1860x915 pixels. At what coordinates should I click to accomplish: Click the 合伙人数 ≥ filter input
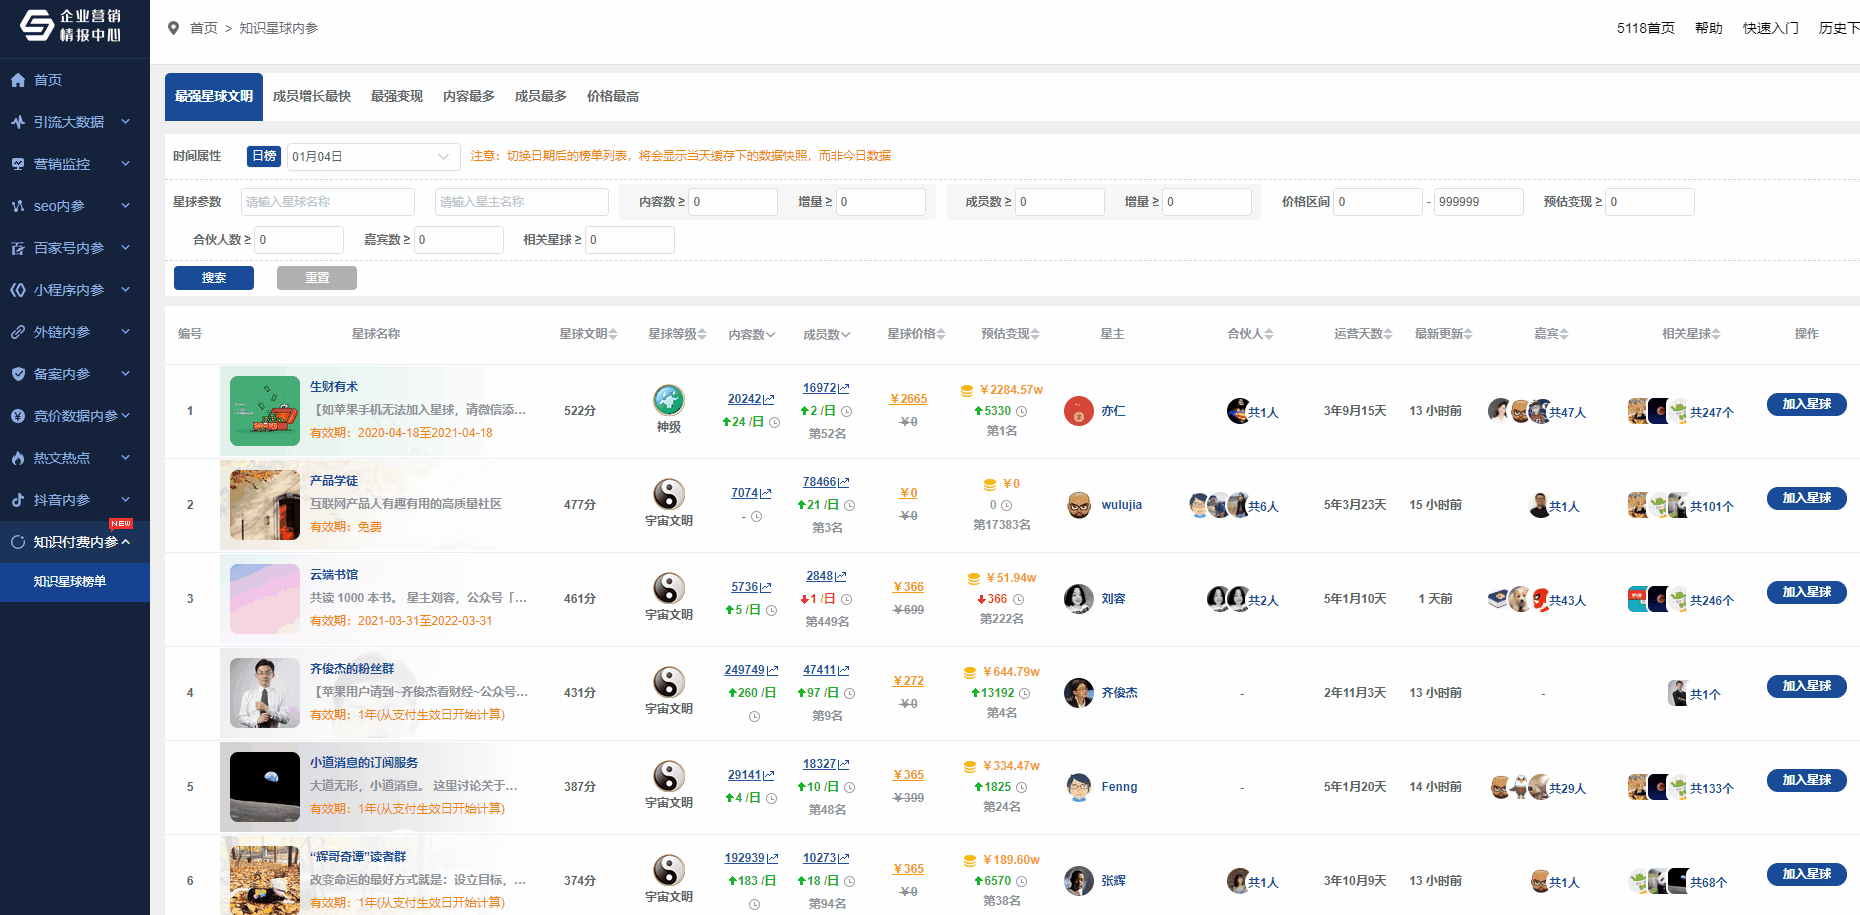299,240
